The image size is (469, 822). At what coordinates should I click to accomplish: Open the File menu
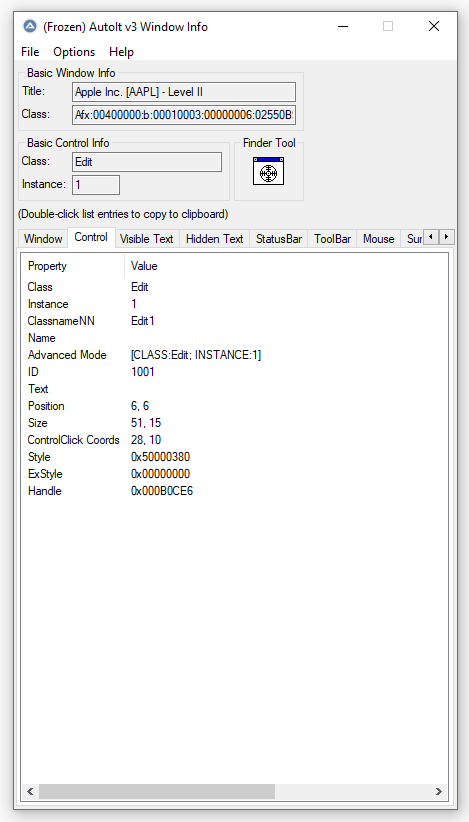click(30, 52)
